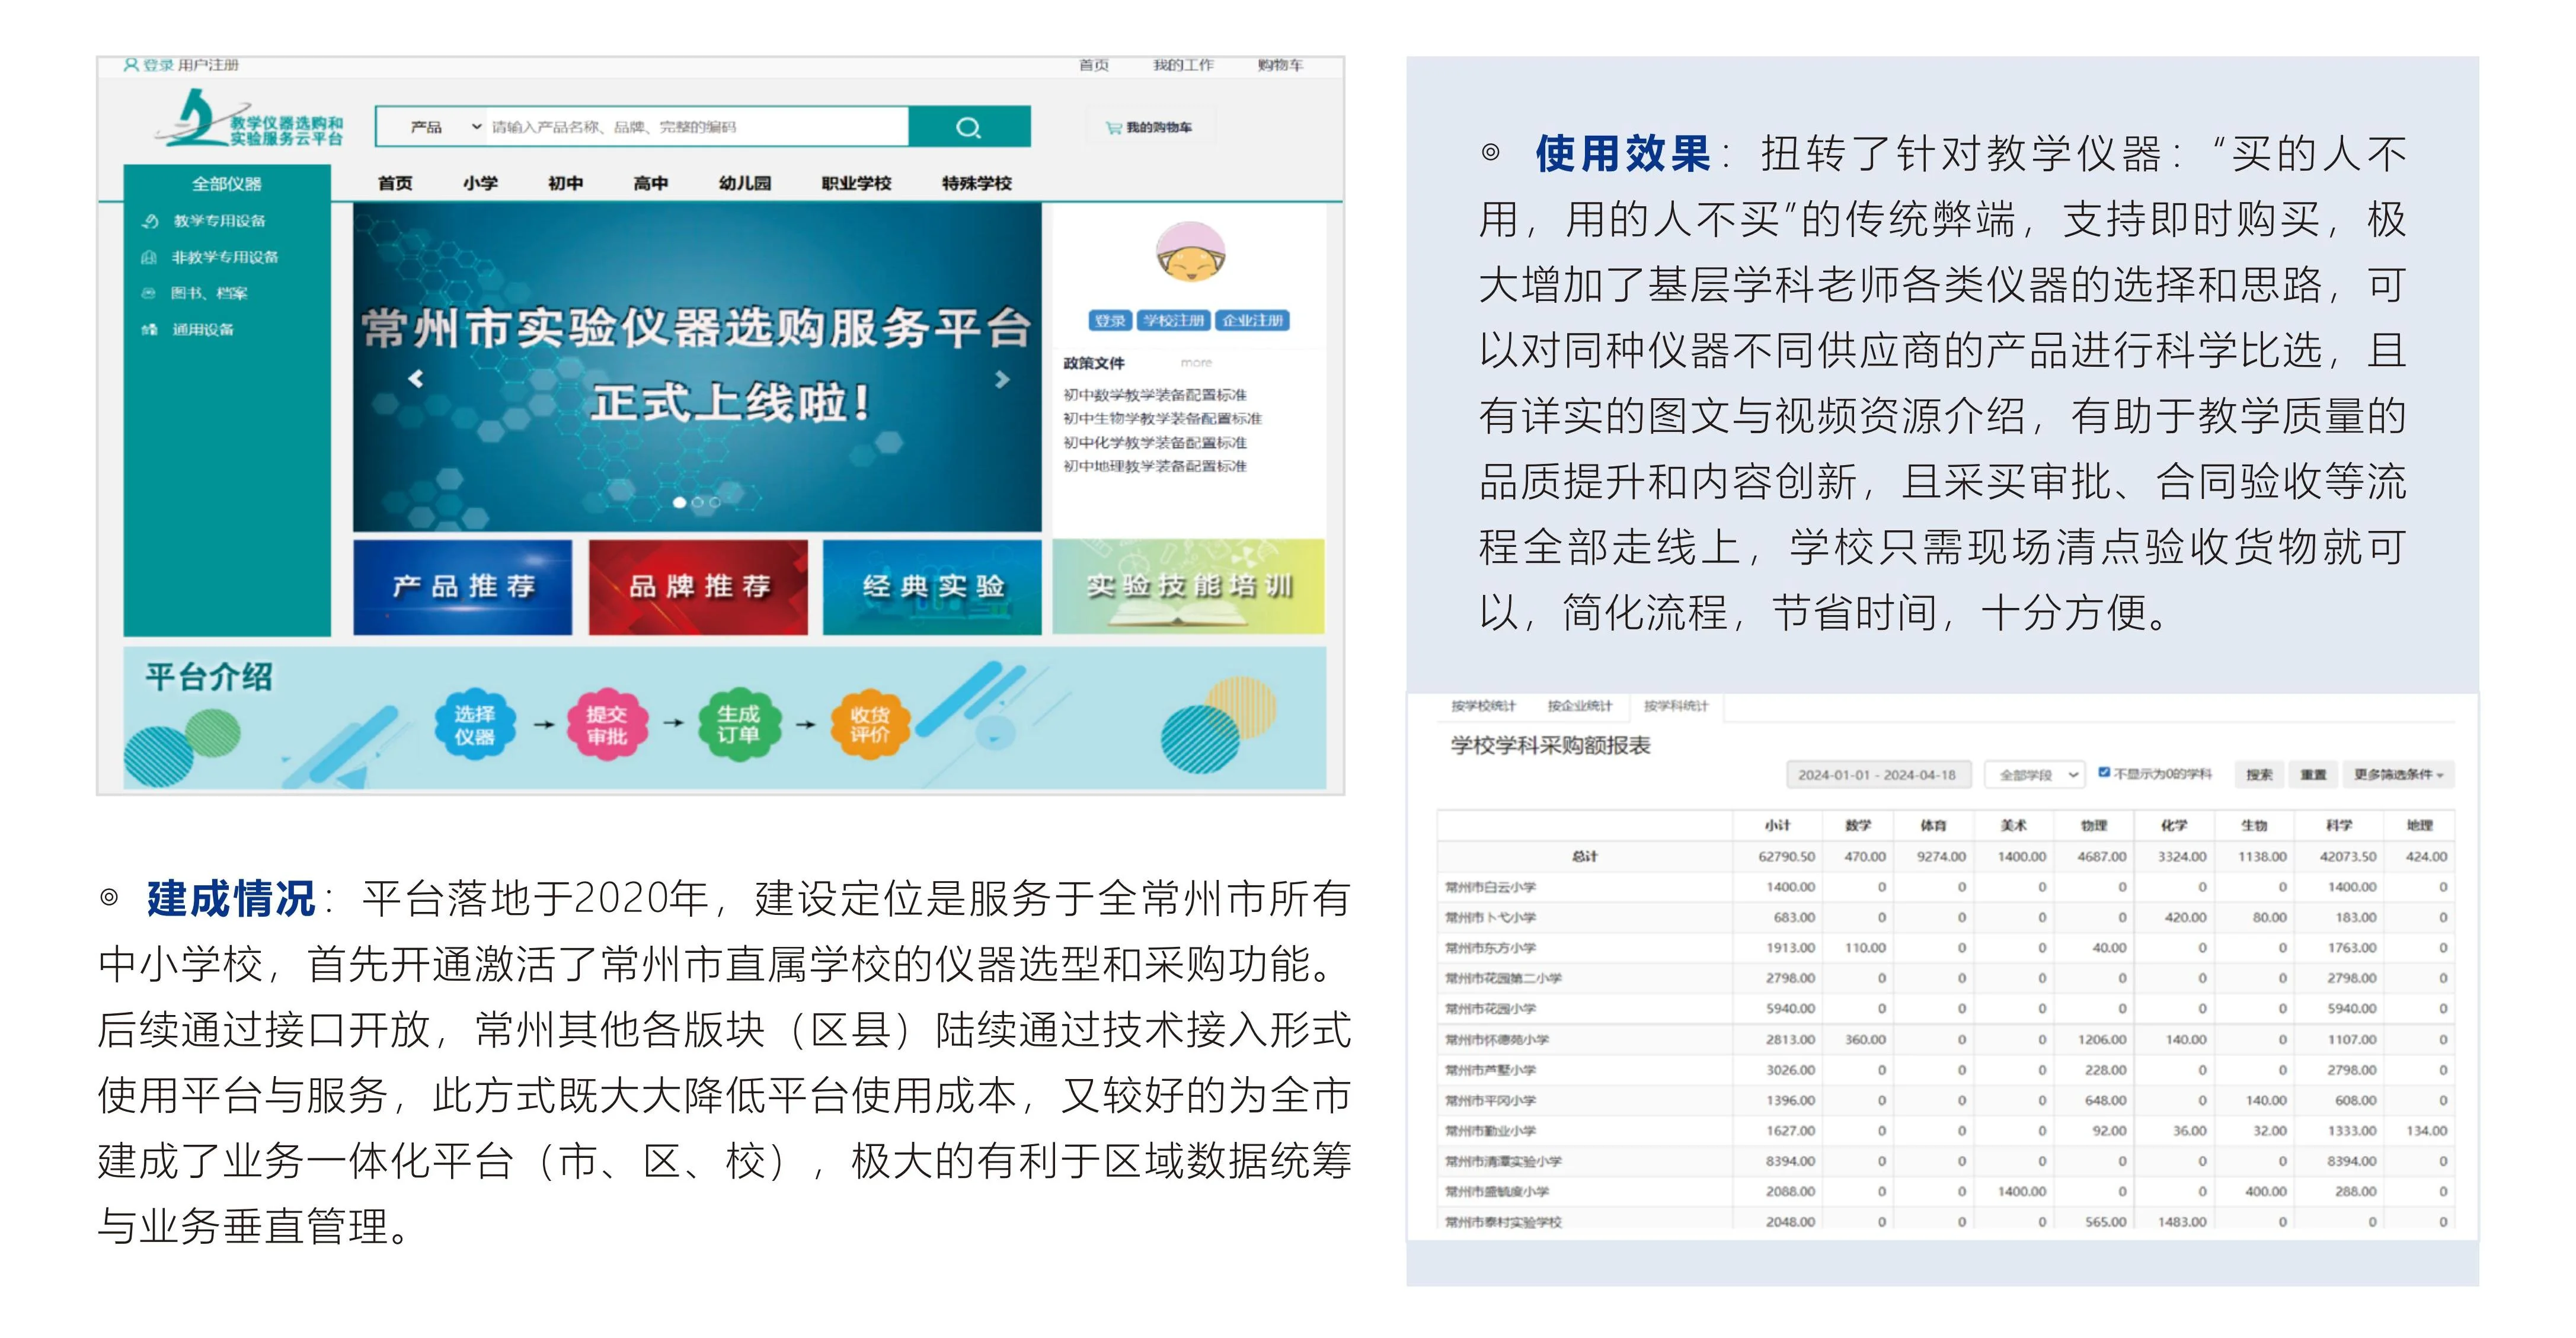The image size is (2576, 1338).
Task: Click the 教学专用设备 sidebar icon
Action: coord(150,221)
